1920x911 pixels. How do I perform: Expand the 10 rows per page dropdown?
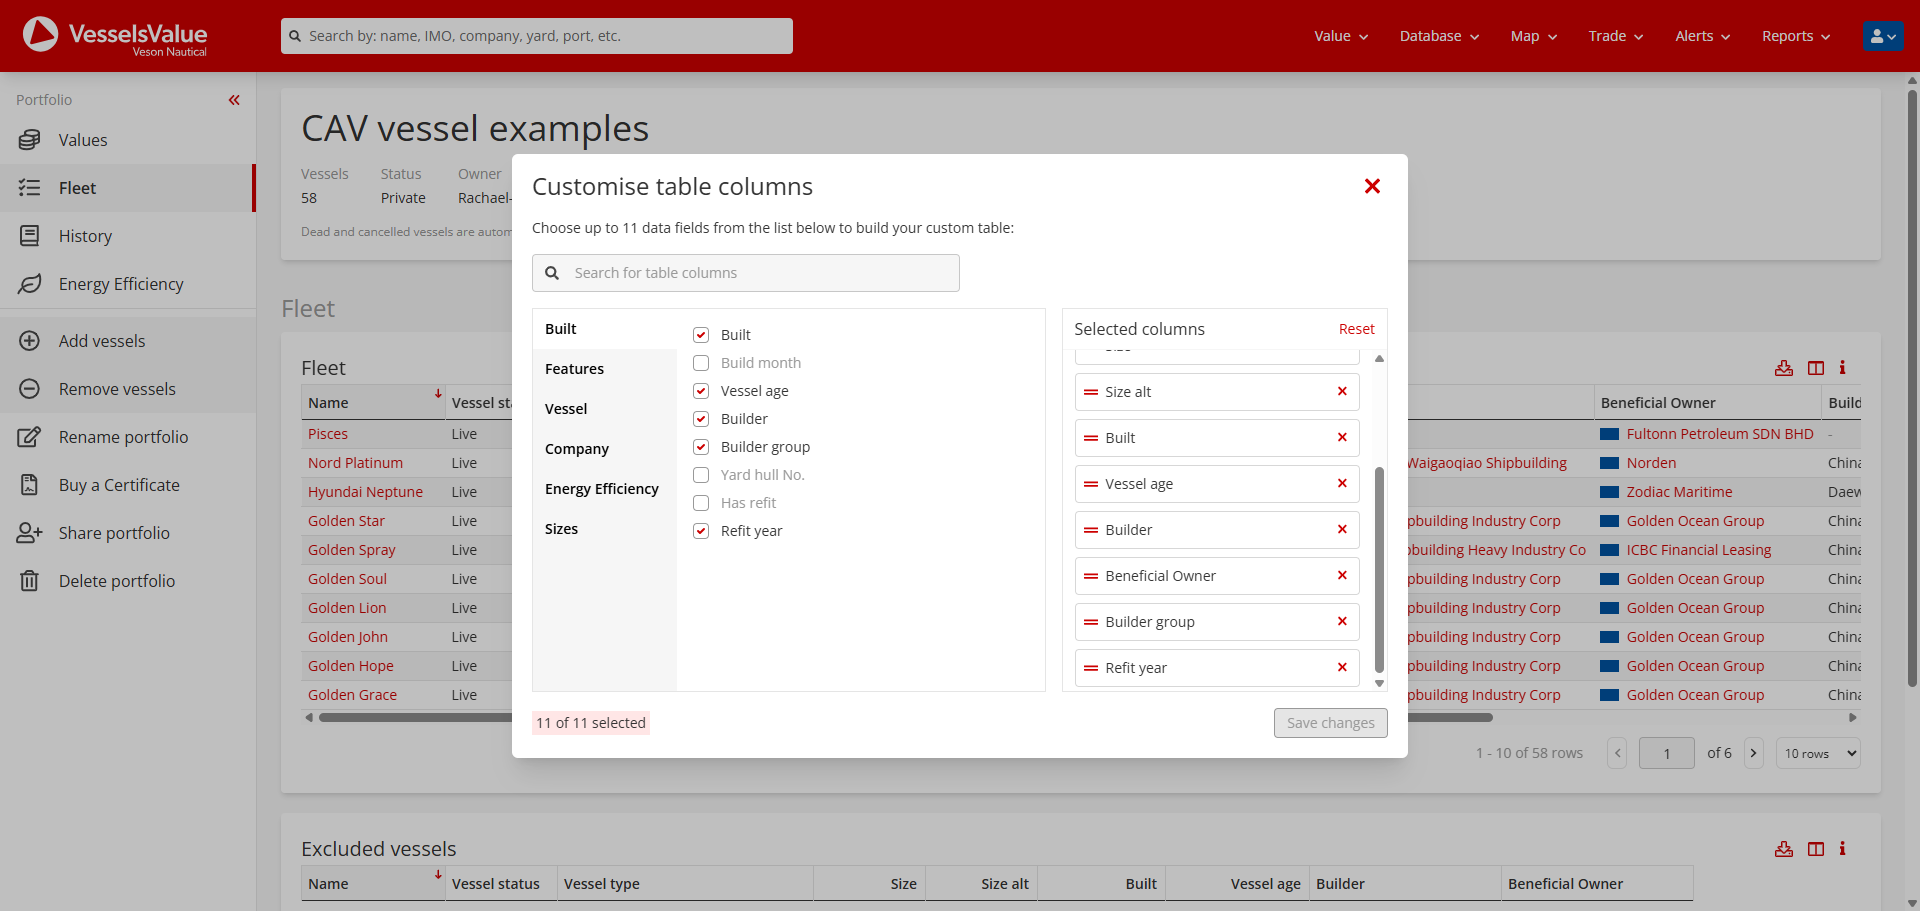(x=1819, y=753)
